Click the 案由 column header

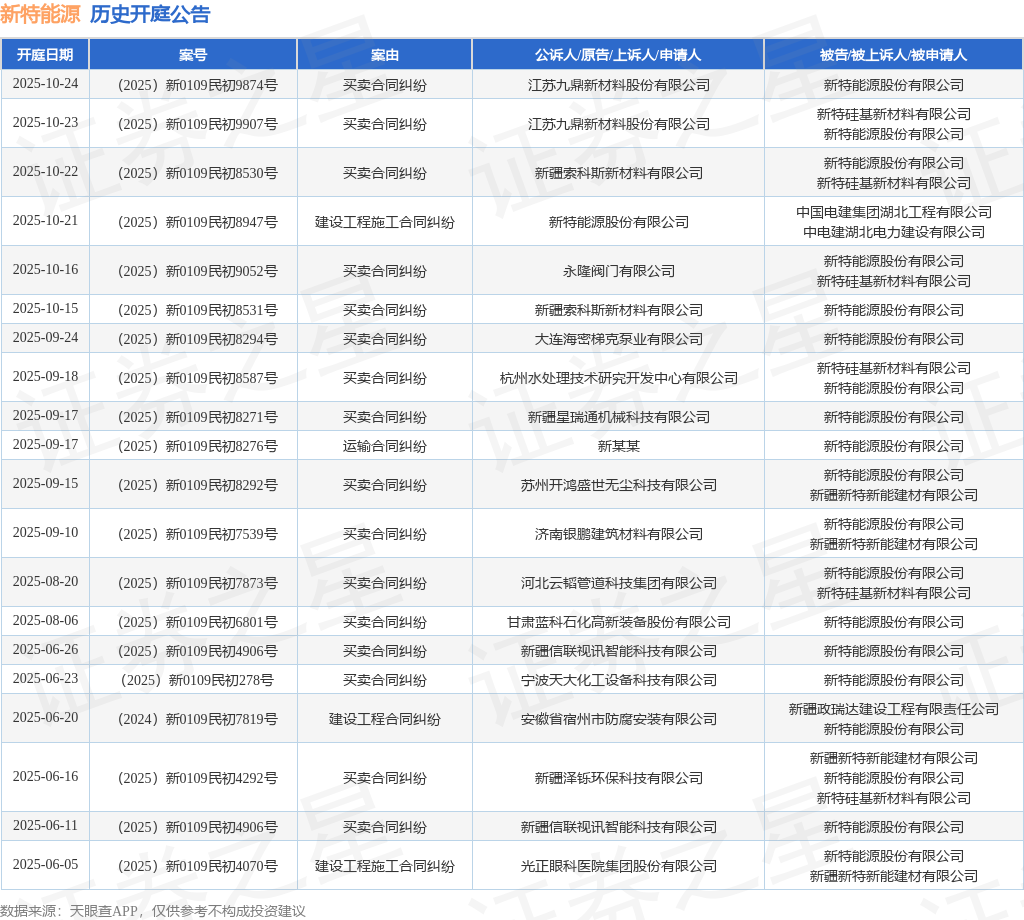(x=385, y=55)
